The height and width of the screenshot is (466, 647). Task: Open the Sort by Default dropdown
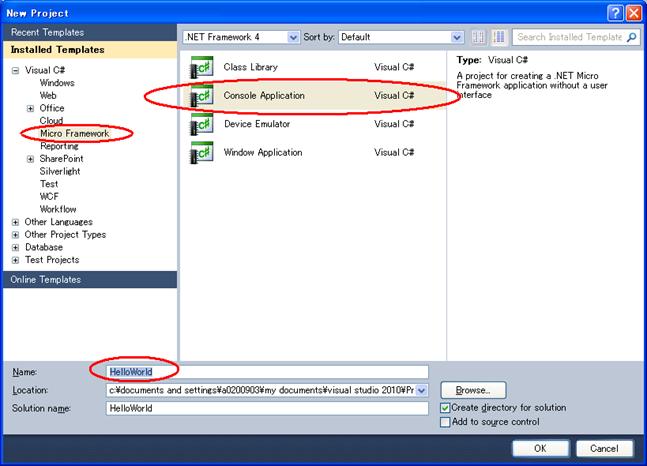(456, 37)
